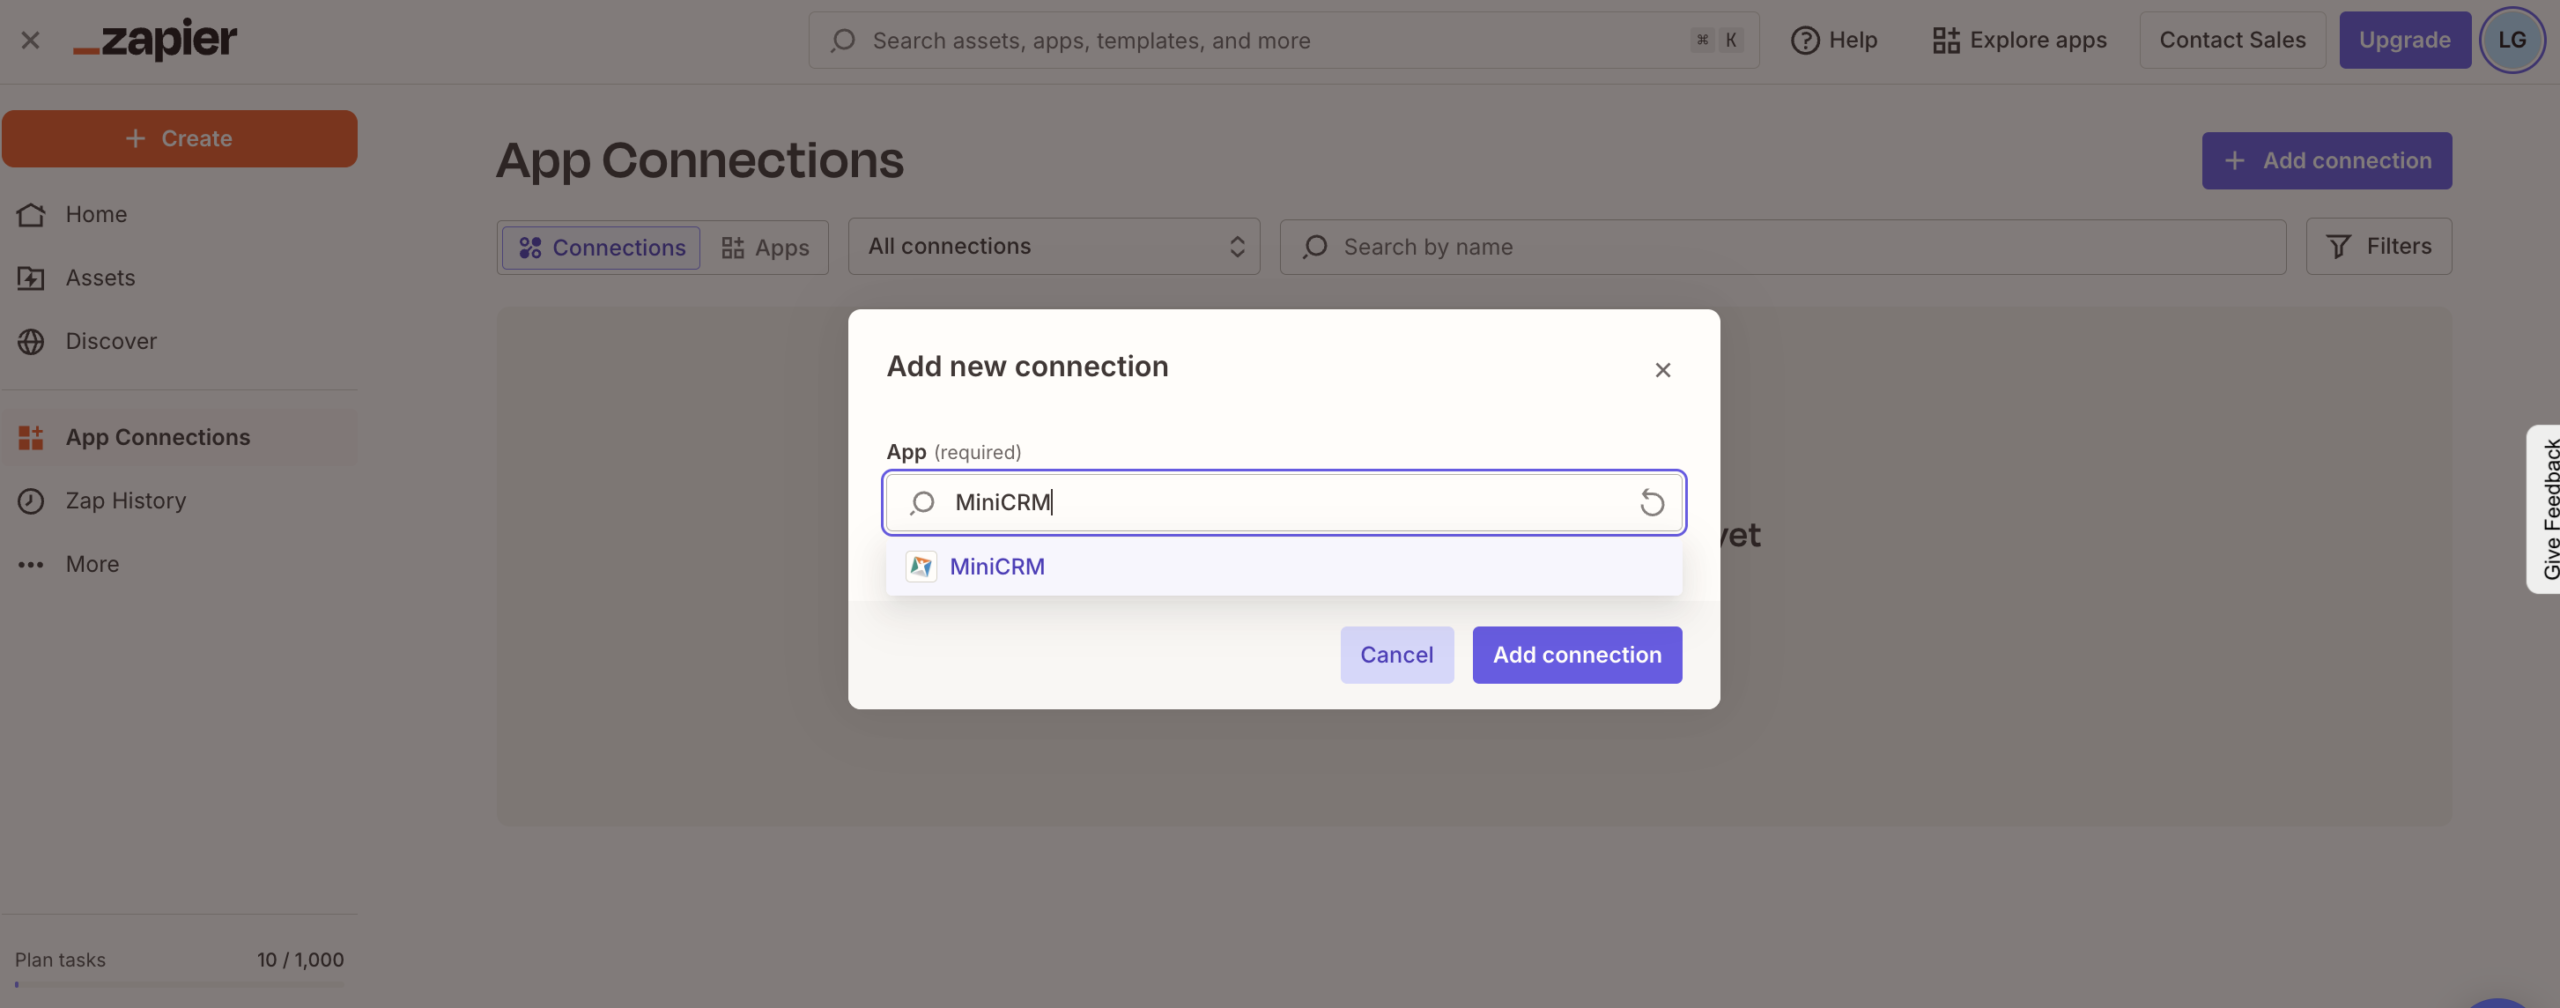Screen dimensions: 2560x1008
Task: Confirm with the dialog's Add connection button
Action: pyautogui.click(x=1576, y=655)
